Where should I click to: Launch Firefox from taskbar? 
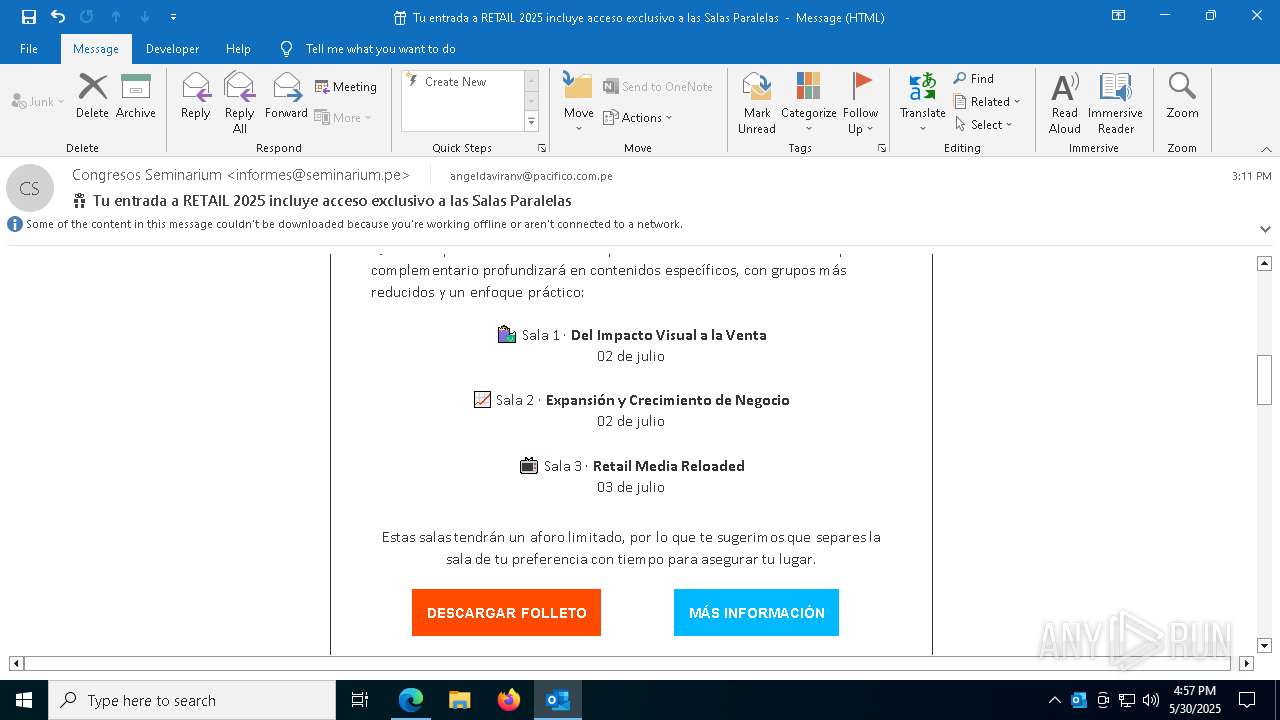tap(509, 700)
